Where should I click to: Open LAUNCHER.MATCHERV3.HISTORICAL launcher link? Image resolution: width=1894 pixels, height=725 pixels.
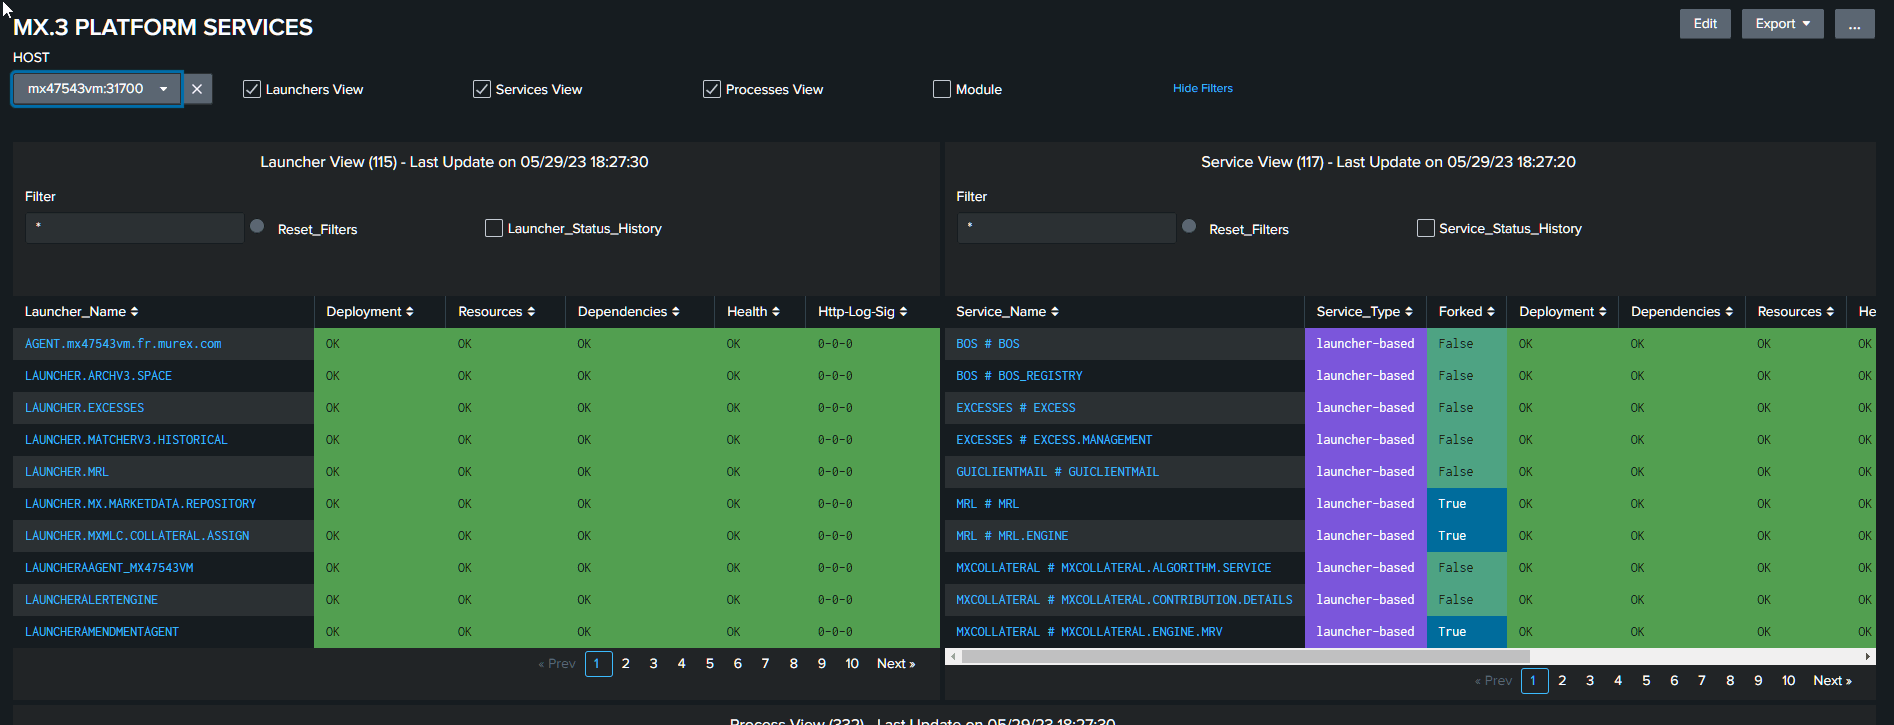126,439
